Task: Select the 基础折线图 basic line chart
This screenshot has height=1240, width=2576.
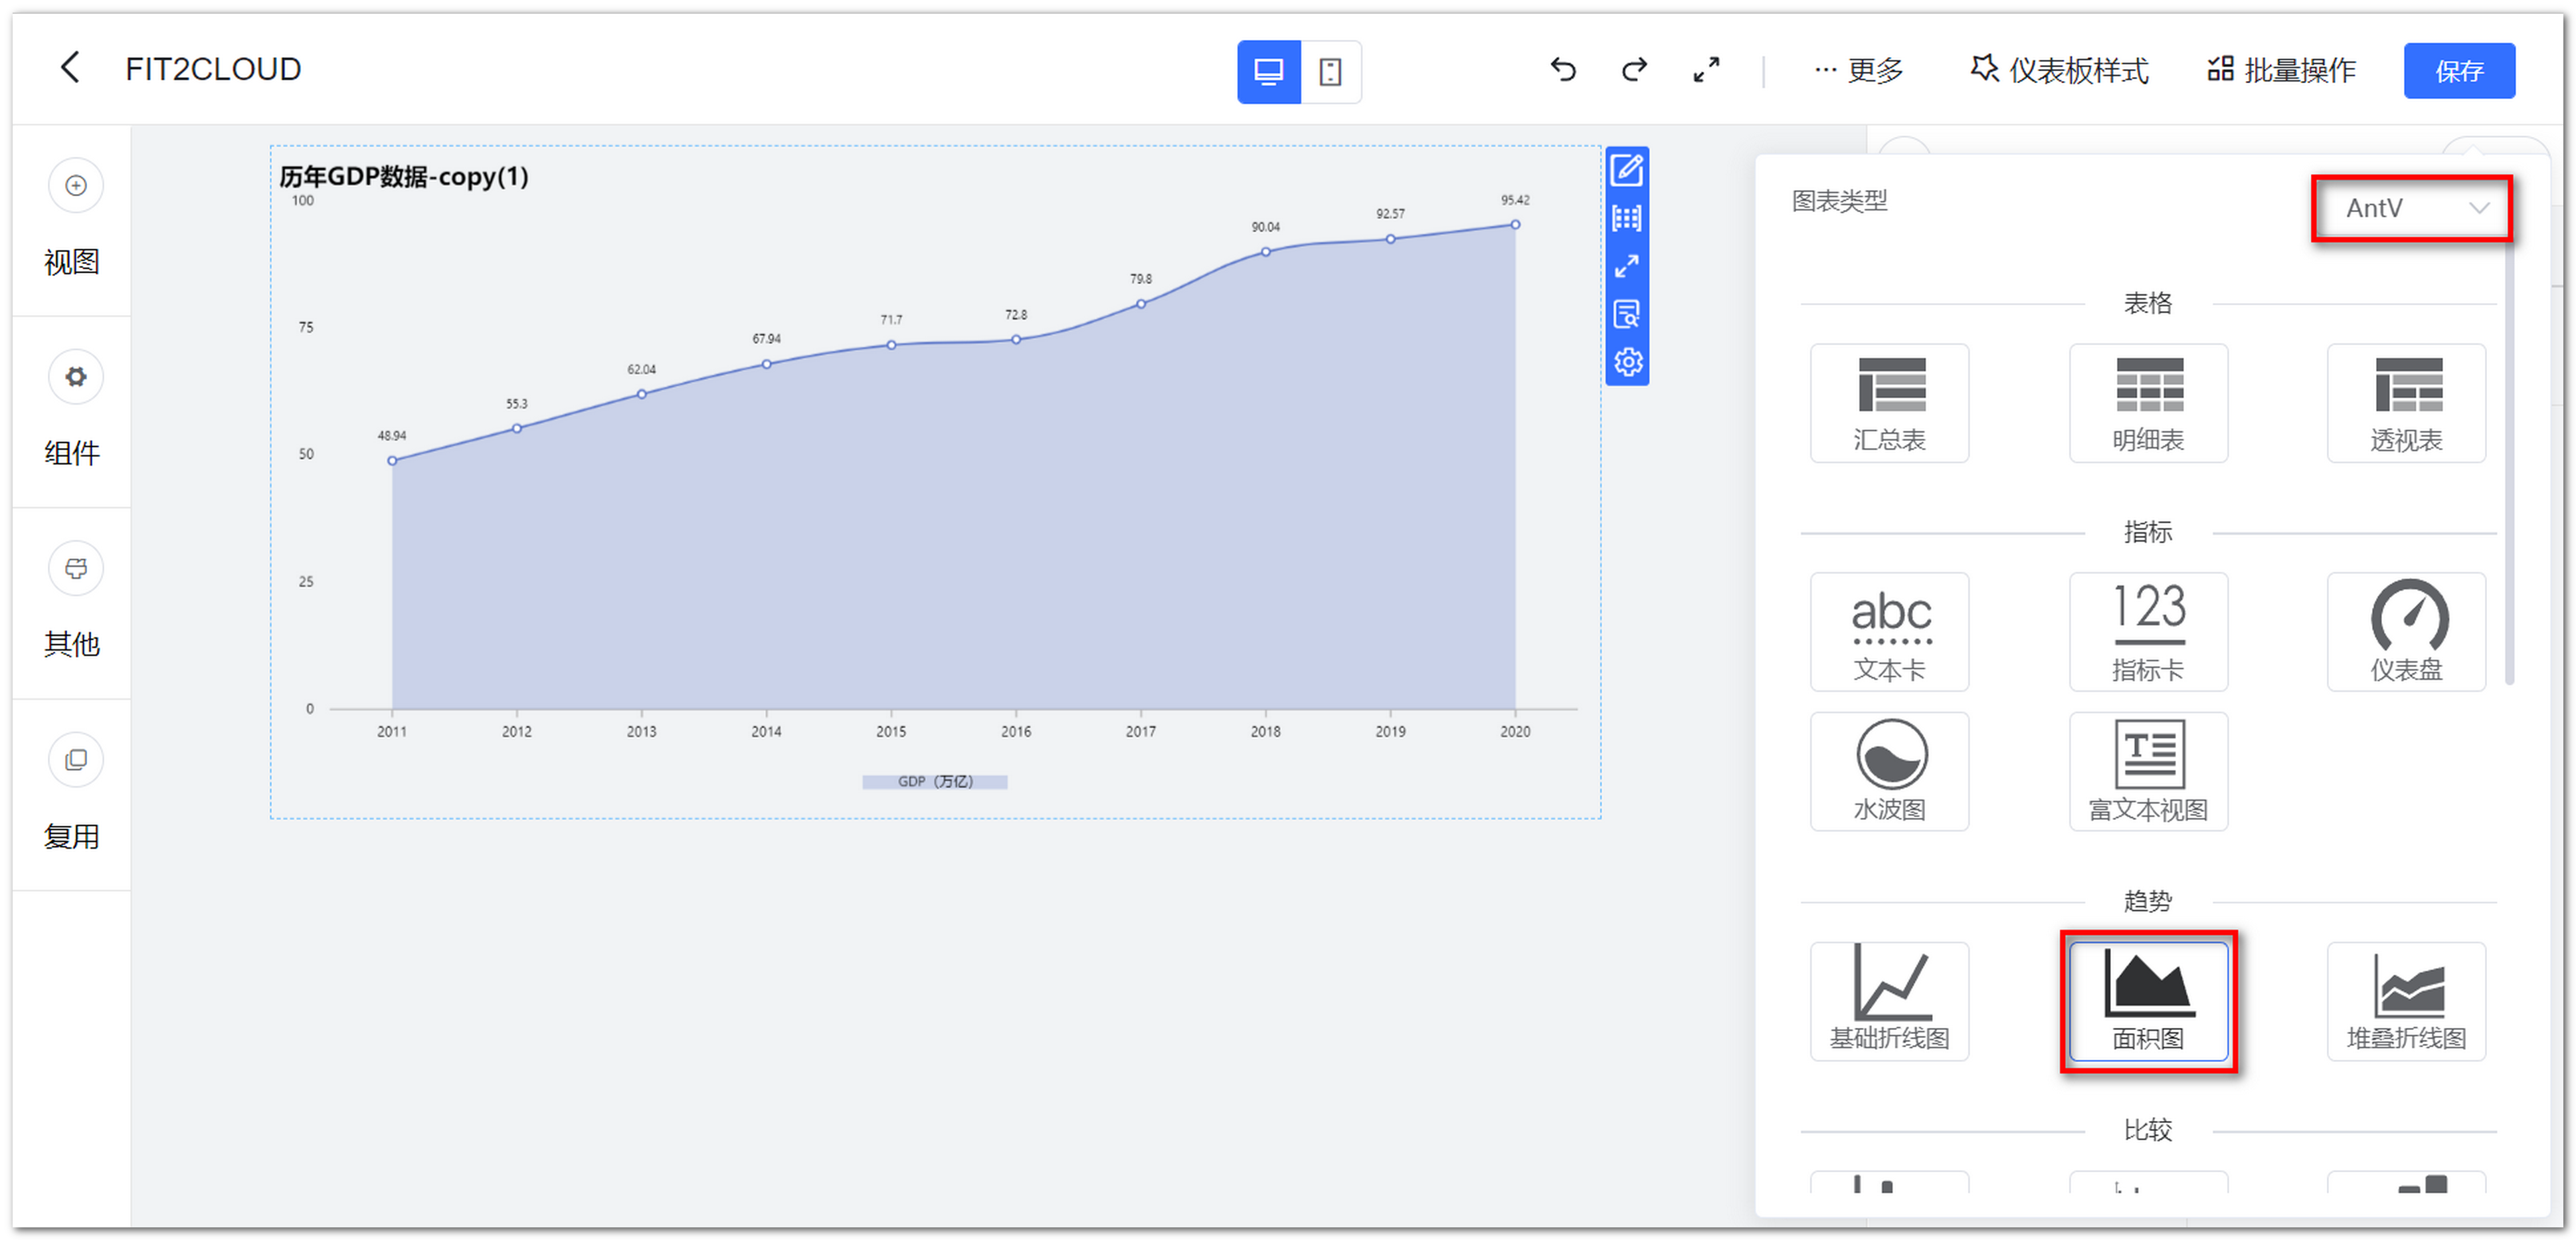Action: [1889, 1001]
